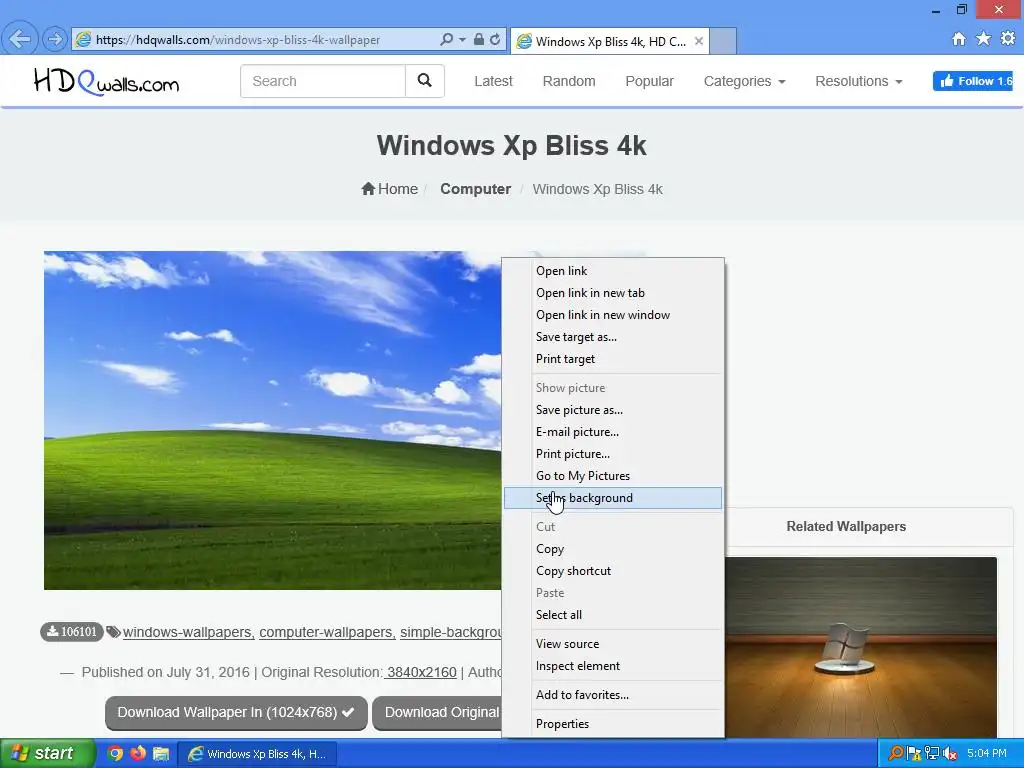Click Download Wallpaper In (1024x768) button

coord(236,712)
